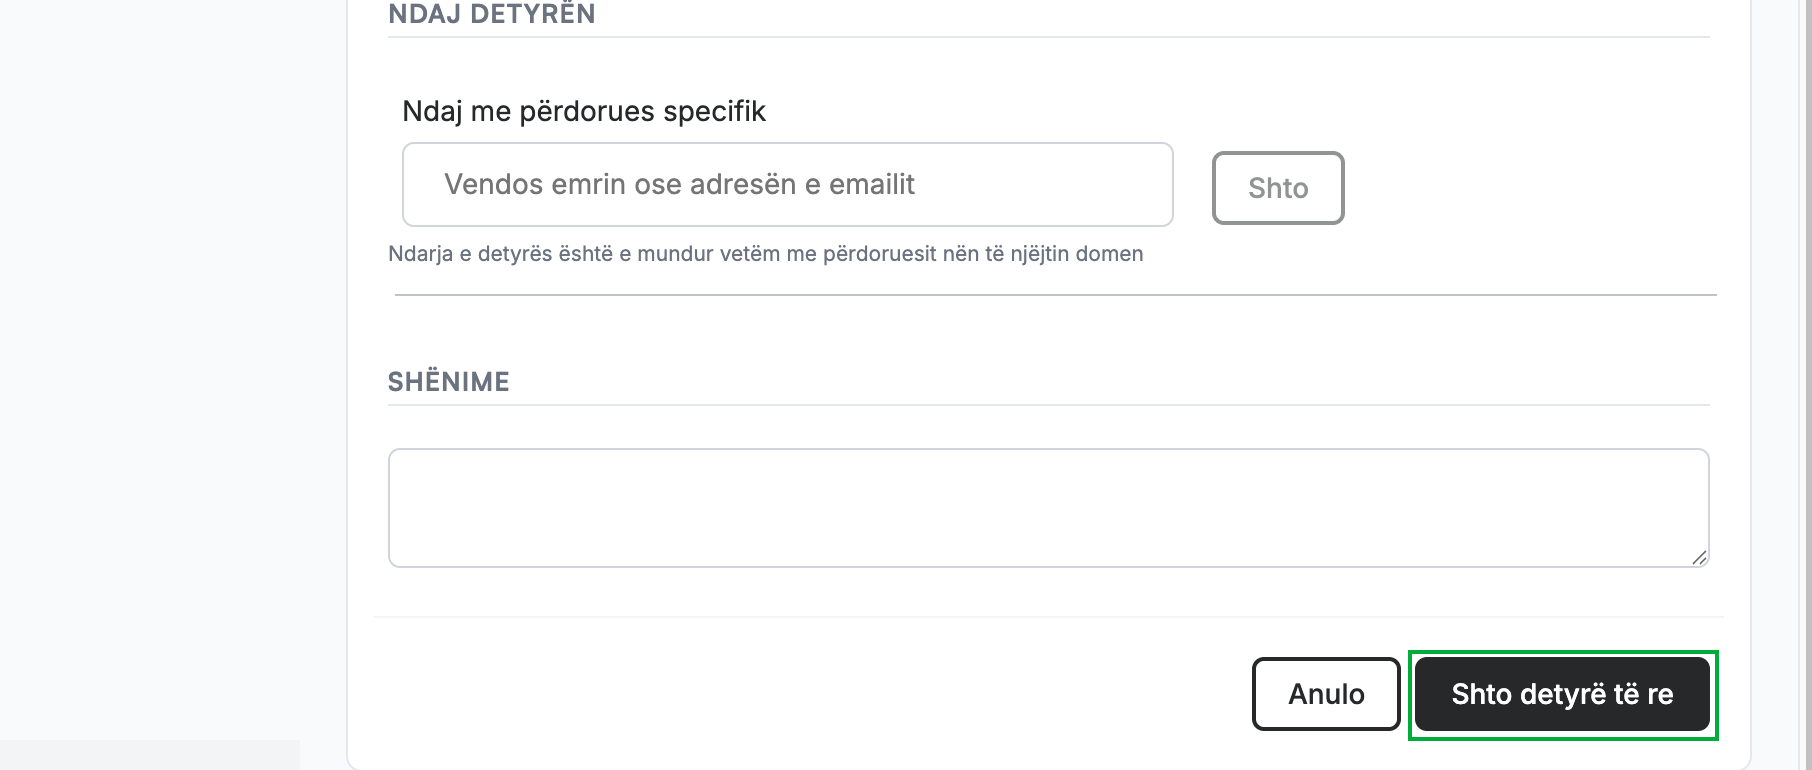Screen dimensions: 1812x770
Task: Click the underline beneath SHËNIME heading
Action: 1048,405
